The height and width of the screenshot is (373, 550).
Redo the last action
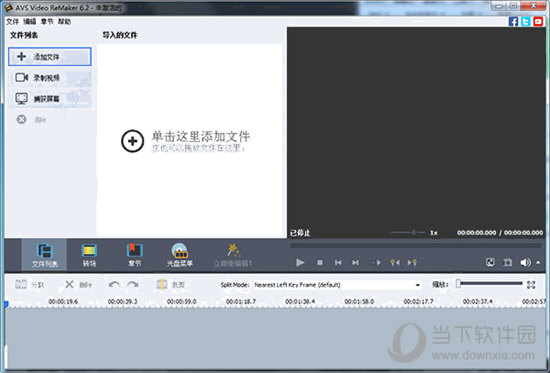133,285
